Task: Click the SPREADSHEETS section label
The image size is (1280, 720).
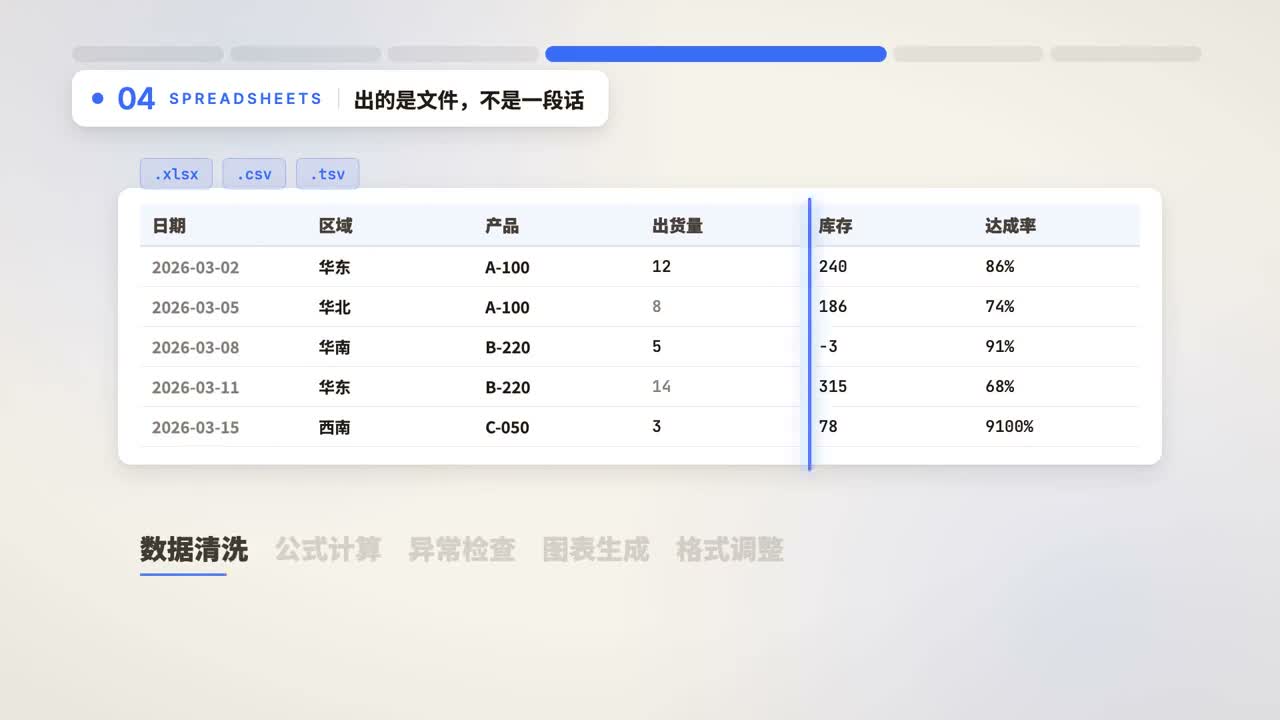Action: click(246, 99)
